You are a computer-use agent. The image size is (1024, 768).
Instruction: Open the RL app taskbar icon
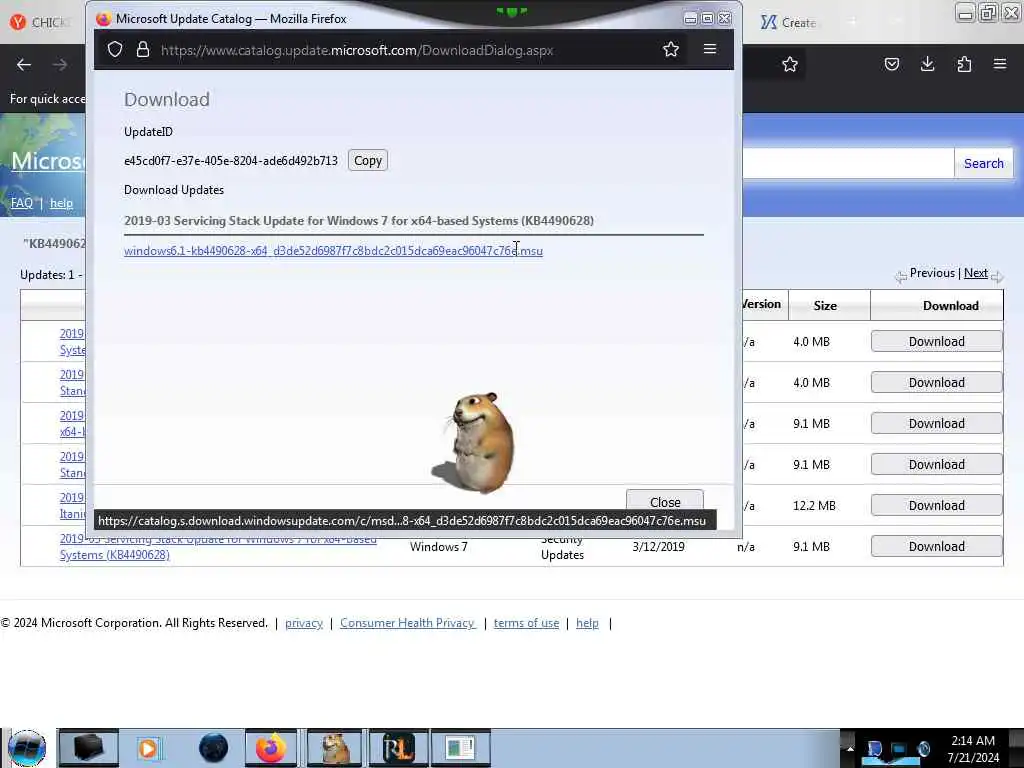click(398, 748)
